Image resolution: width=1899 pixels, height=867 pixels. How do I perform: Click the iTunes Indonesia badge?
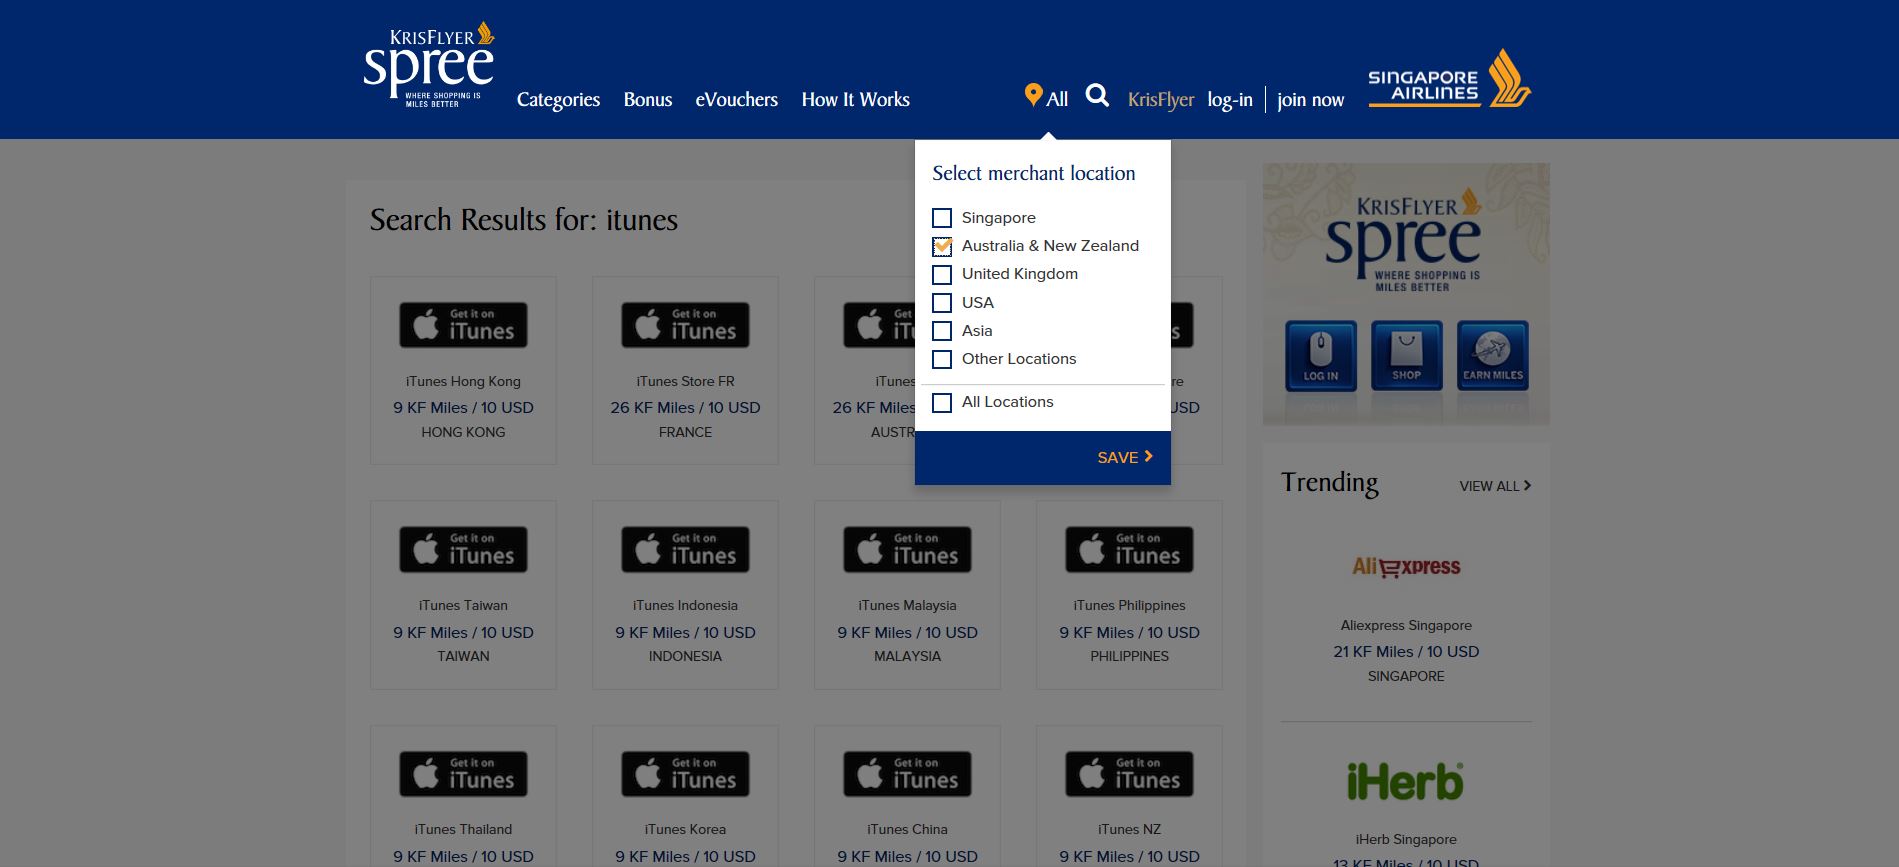[685, 549]
